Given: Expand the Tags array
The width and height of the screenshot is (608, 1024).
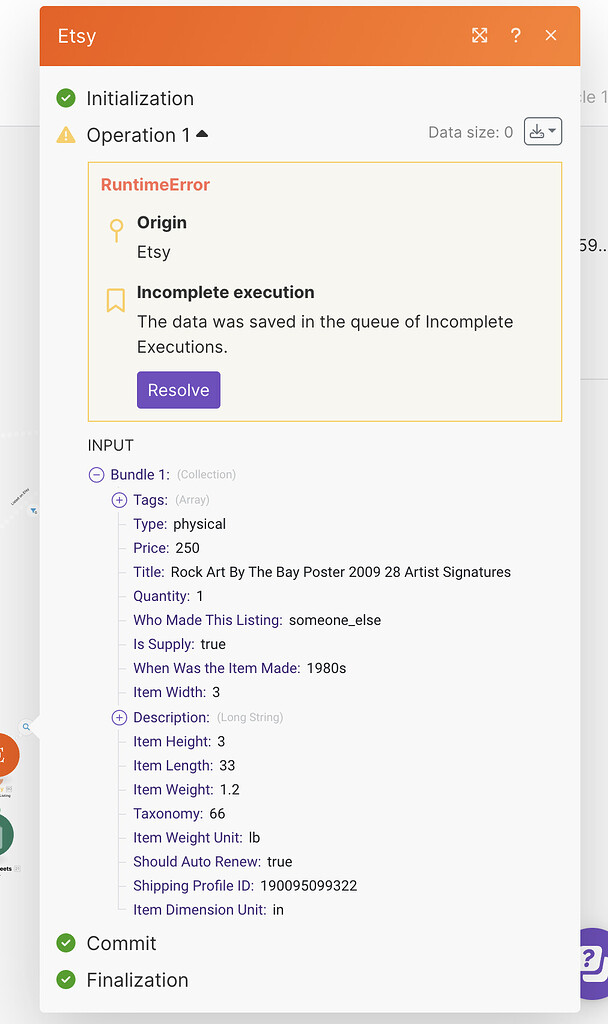Looking at the screenshot, I should (119, 500).
